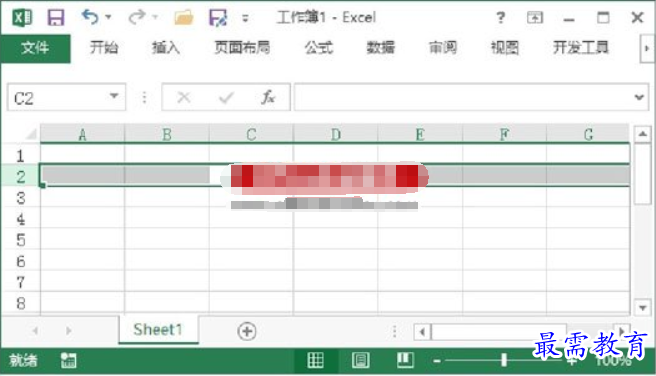Go to the next sheet tab
This screenshot has width=656, height=376.
point(69,331)
